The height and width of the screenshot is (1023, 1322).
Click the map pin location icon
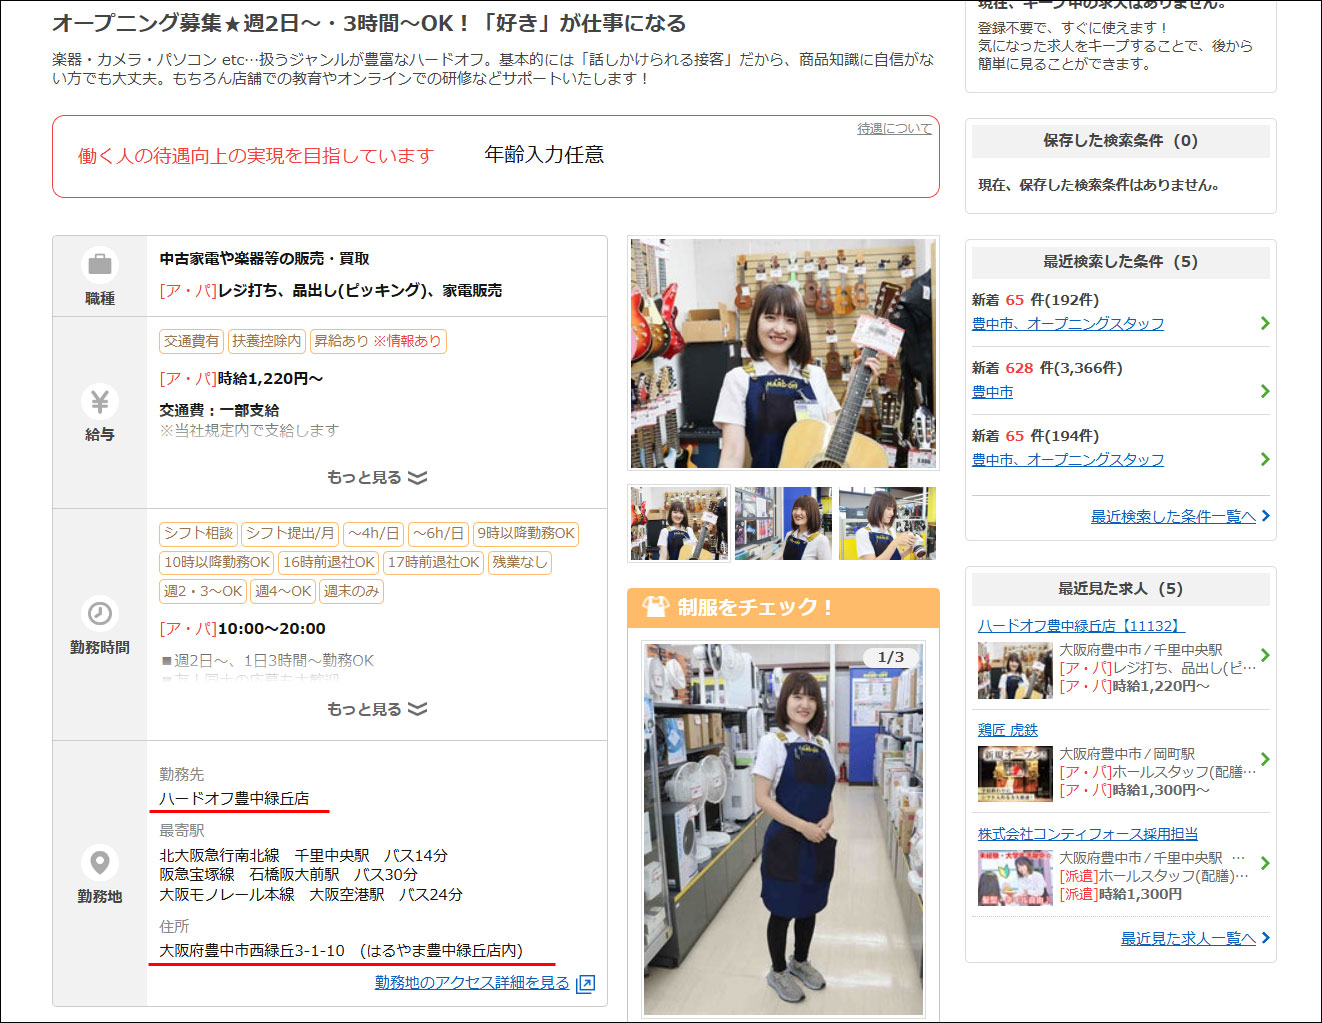(100, 862)
